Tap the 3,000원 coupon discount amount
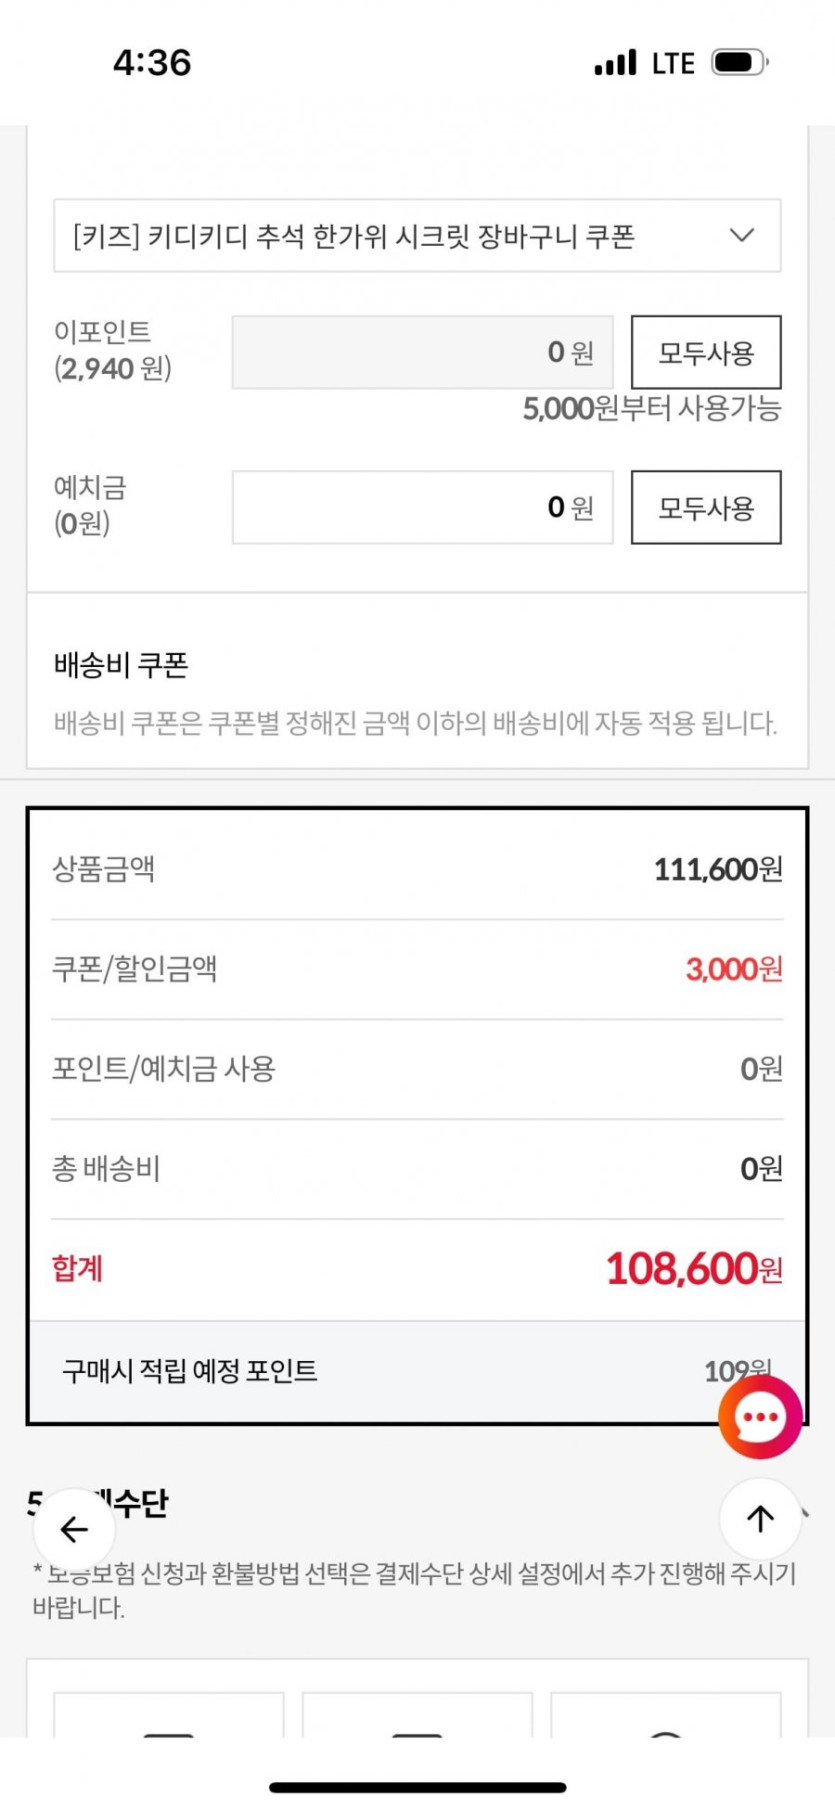The height and width of the screenshot is (1810, 835). pyautogui.click(x=733, y=969)
